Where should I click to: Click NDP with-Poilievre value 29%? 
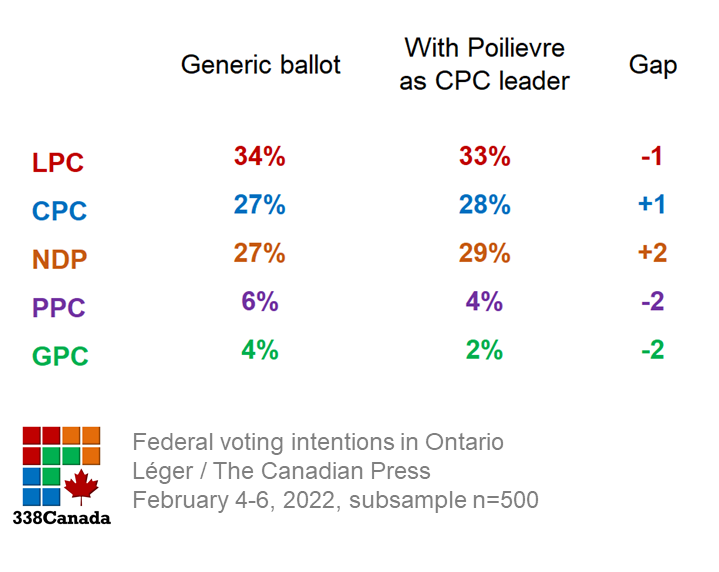click(485, 253)
